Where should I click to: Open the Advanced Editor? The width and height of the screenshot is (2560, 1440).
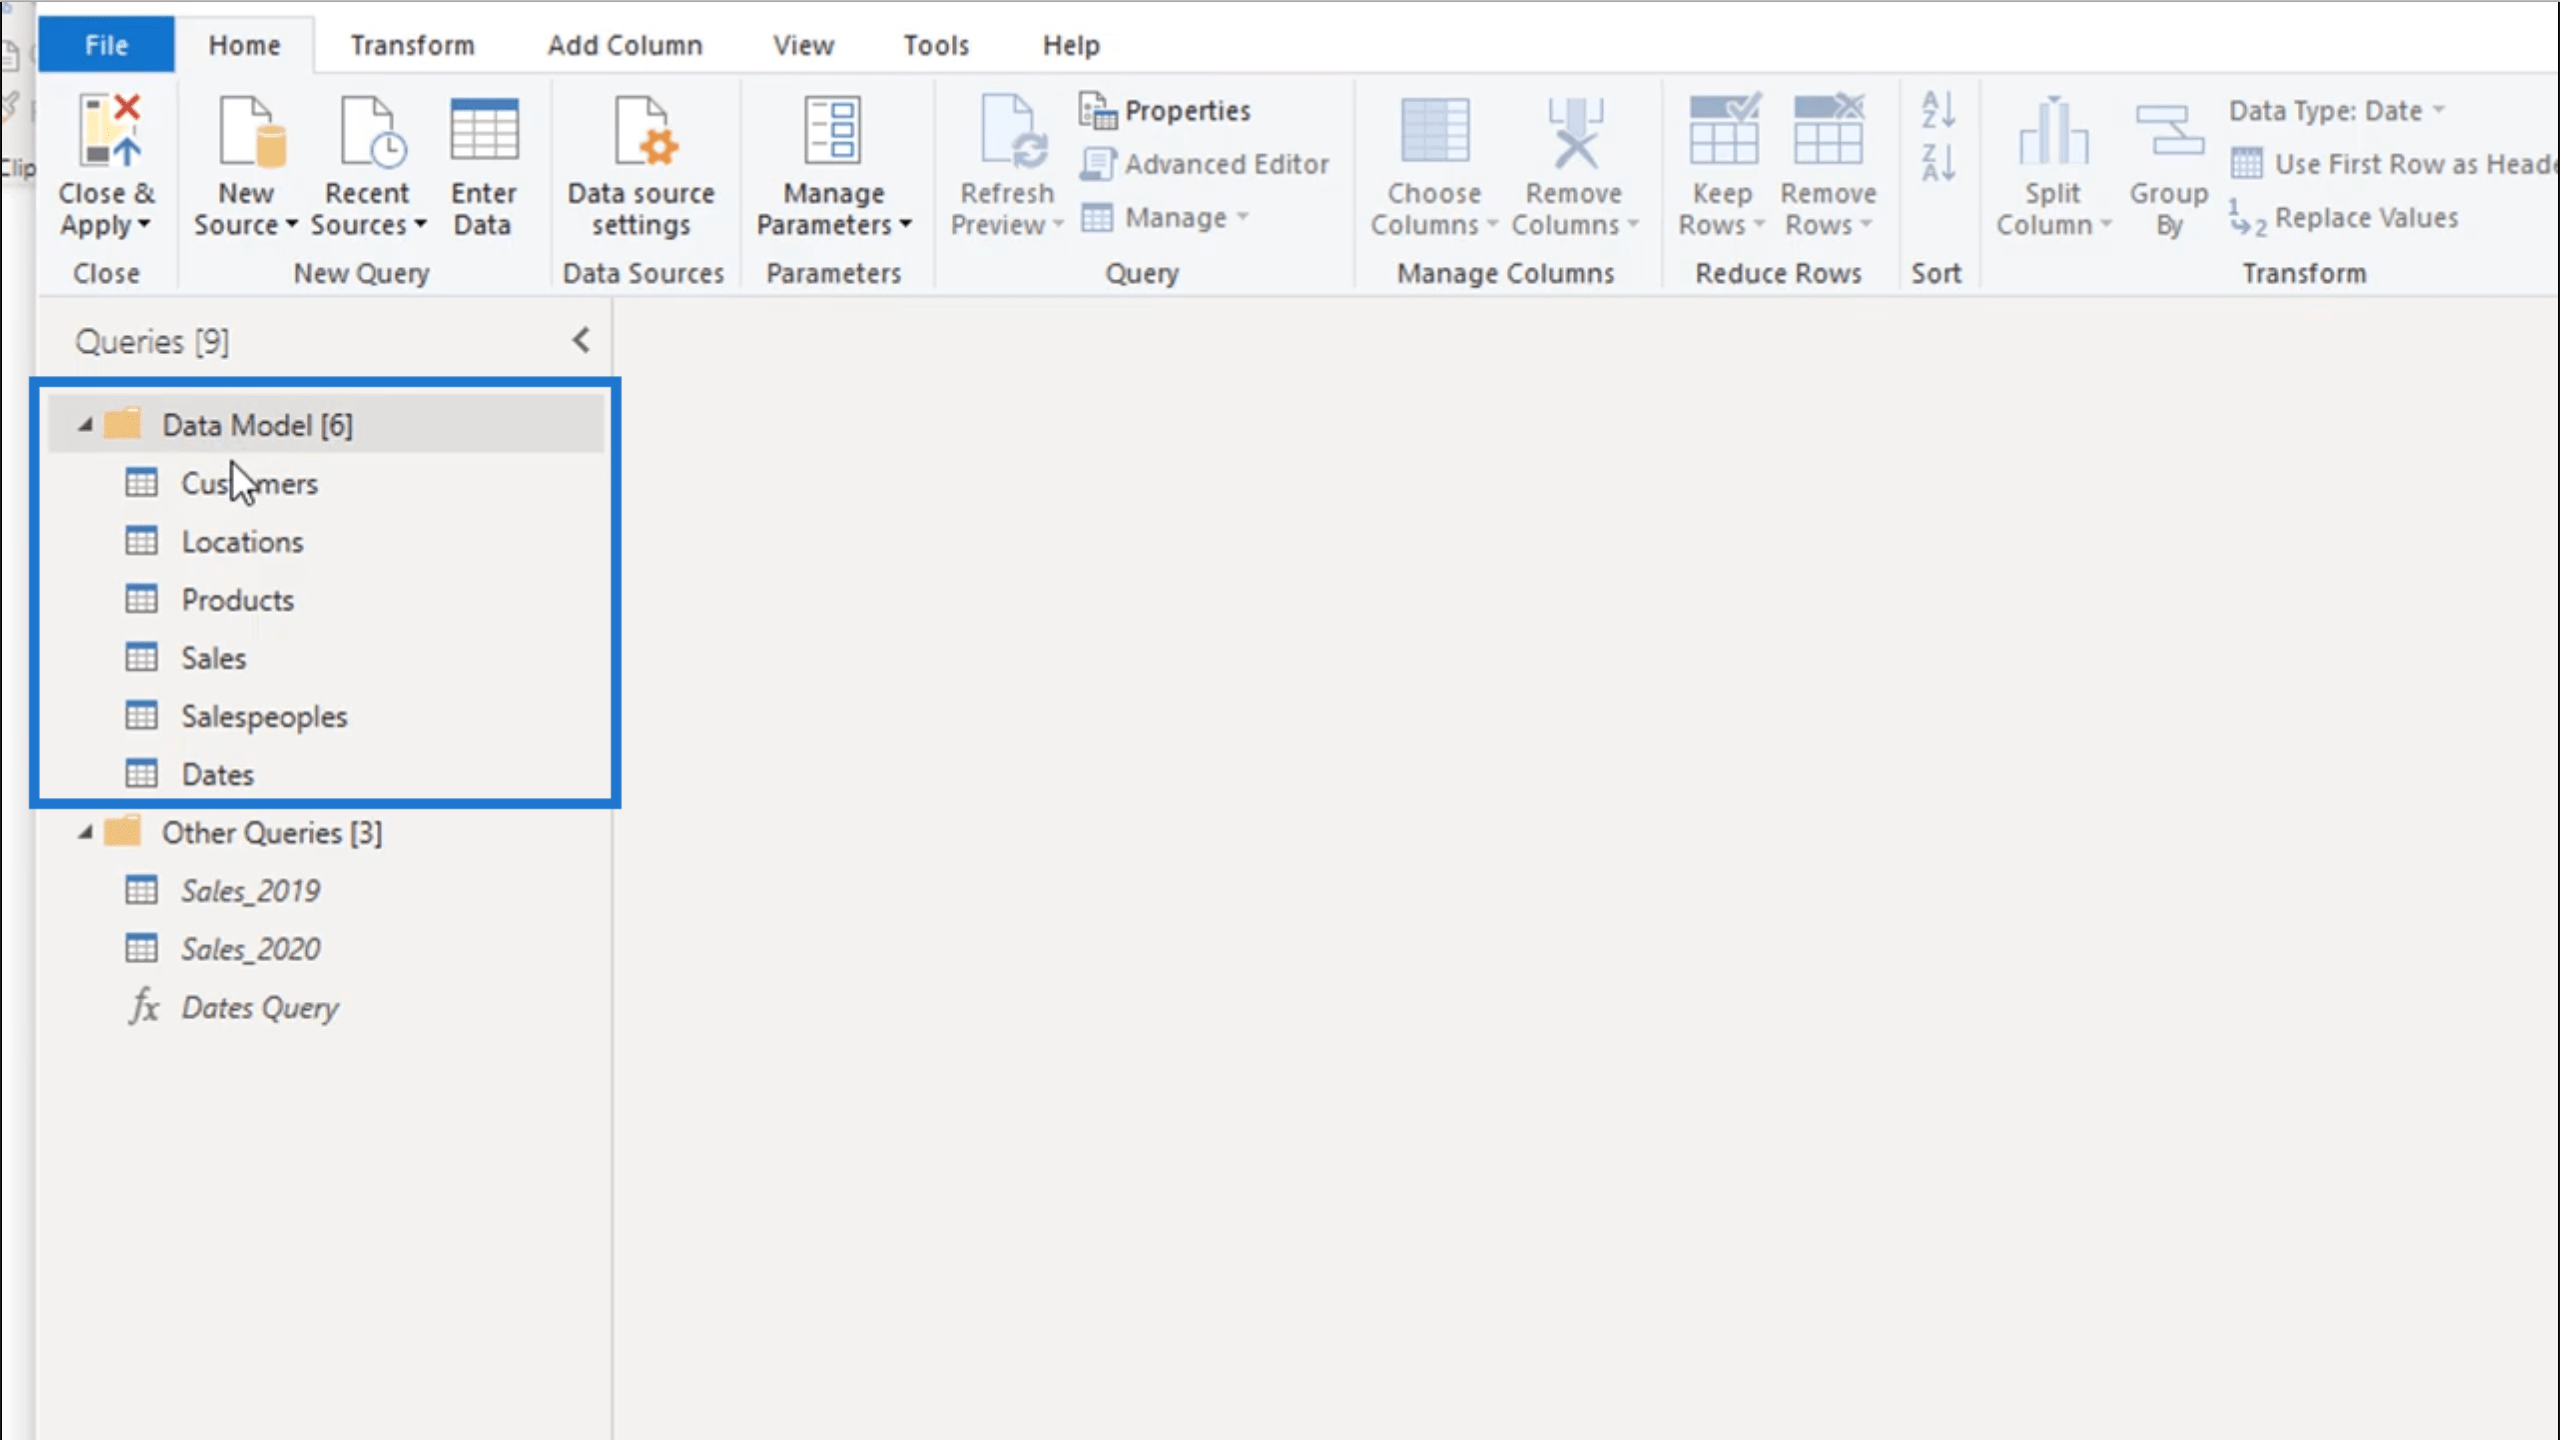[x=1205, y=164]
